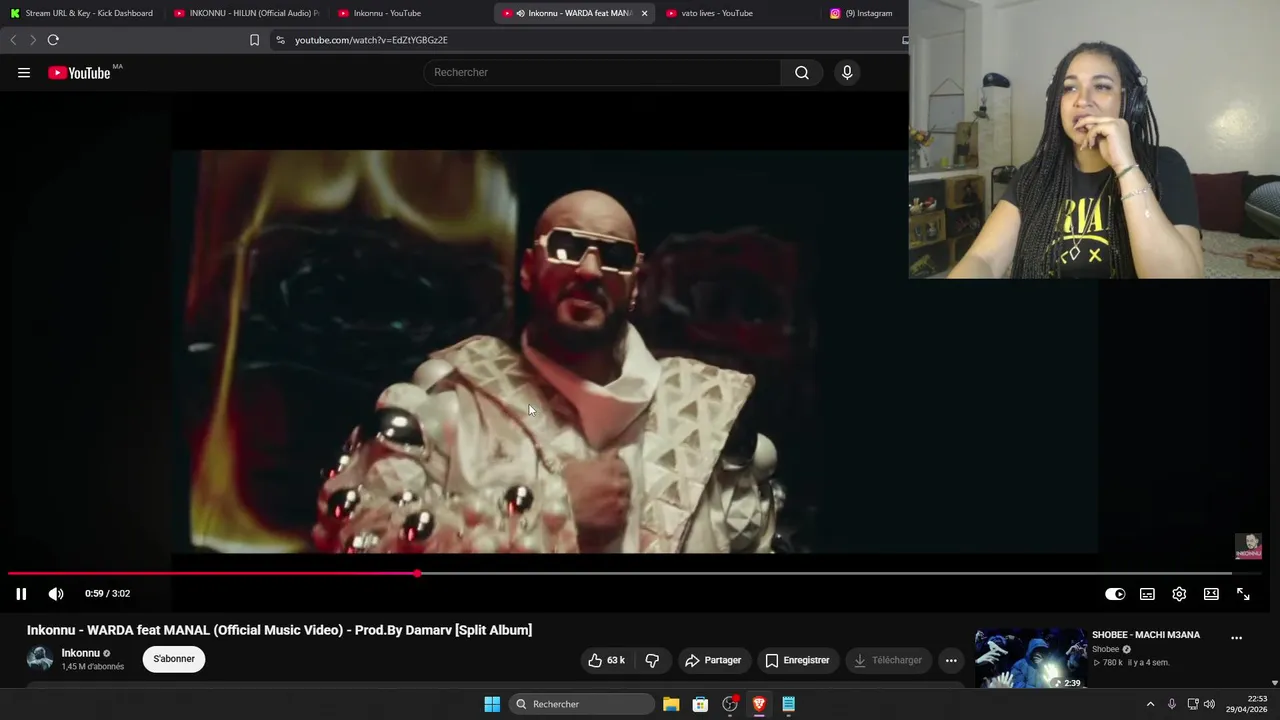Click the system tray microphone icon

pos(1172,704)
